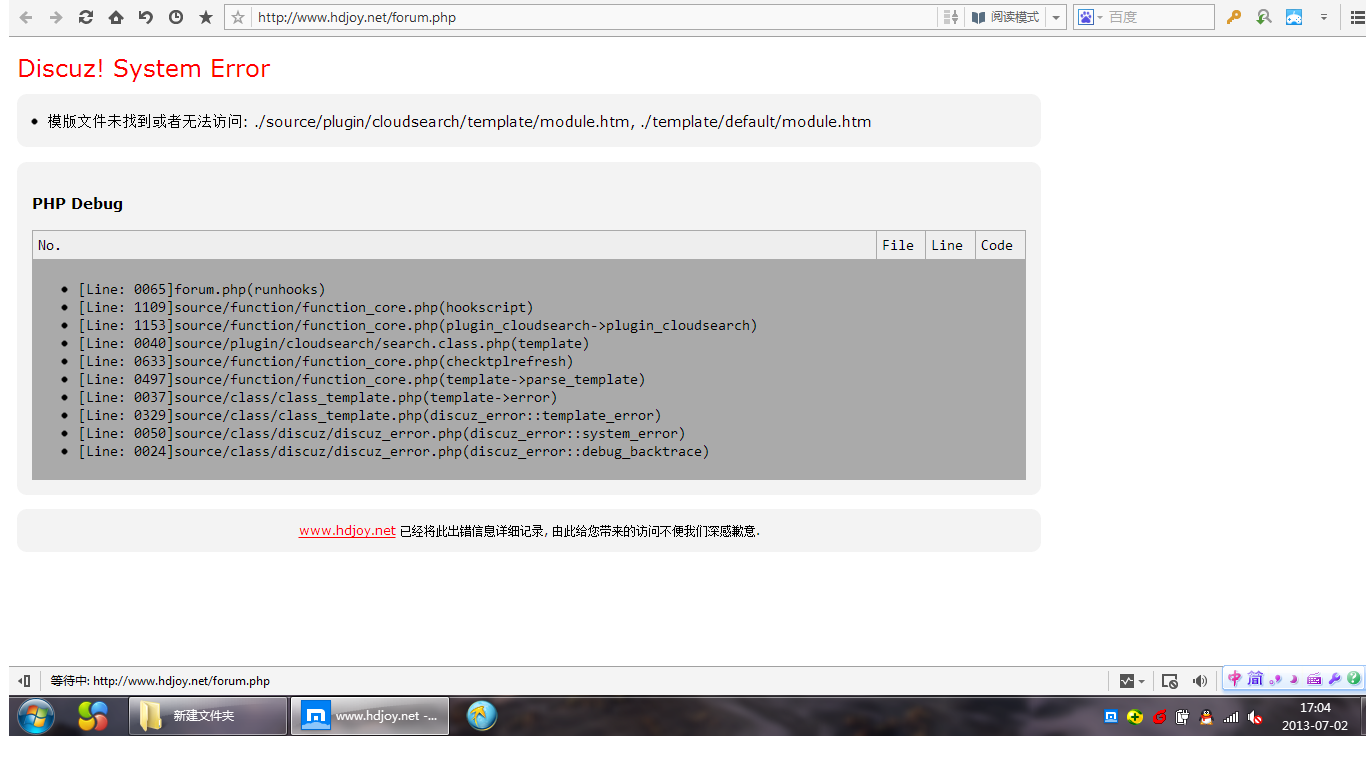Click the discuz_error::template_error trace line
The height and width of the screenshot is (768, 1366).
coord(370,415)
